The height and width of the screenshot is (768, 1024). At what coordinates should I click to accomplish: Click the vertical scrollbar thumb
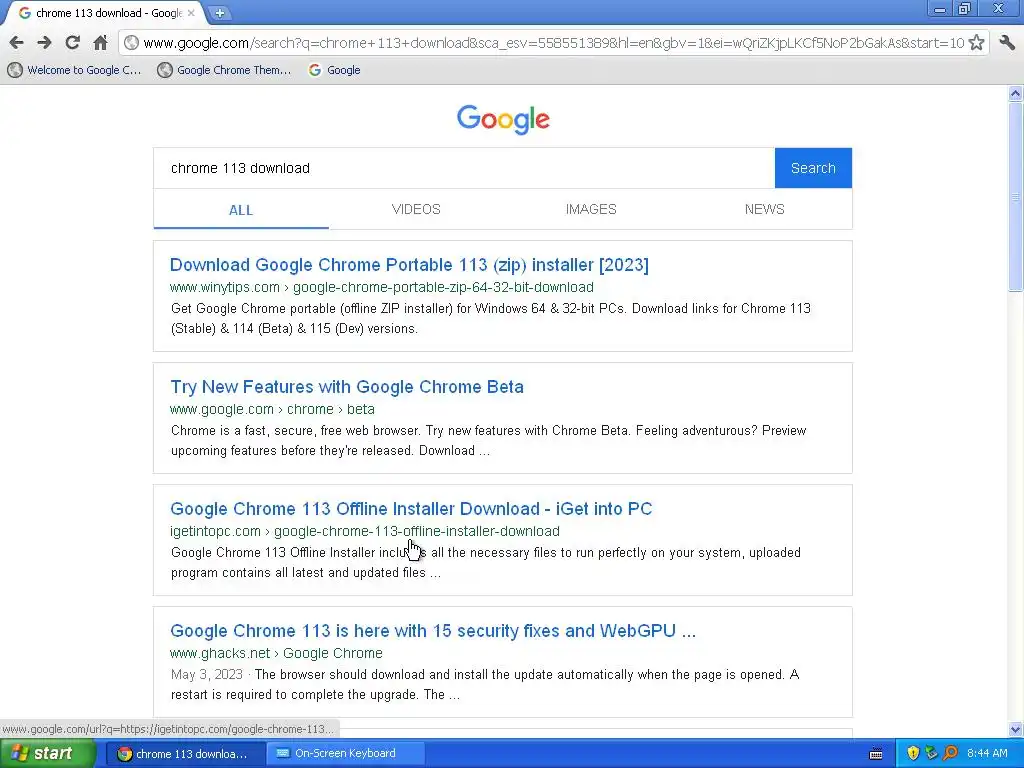pos(1016,197)
